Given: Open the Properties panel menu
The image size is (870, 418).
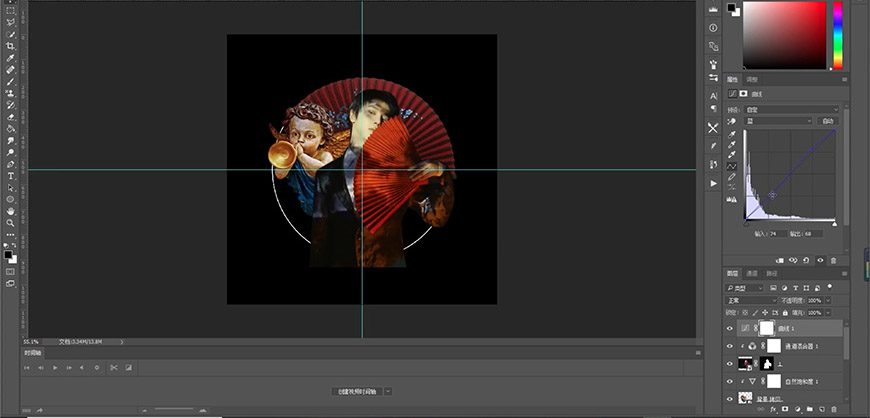Looking at the screenshot, I should point(844,80).
